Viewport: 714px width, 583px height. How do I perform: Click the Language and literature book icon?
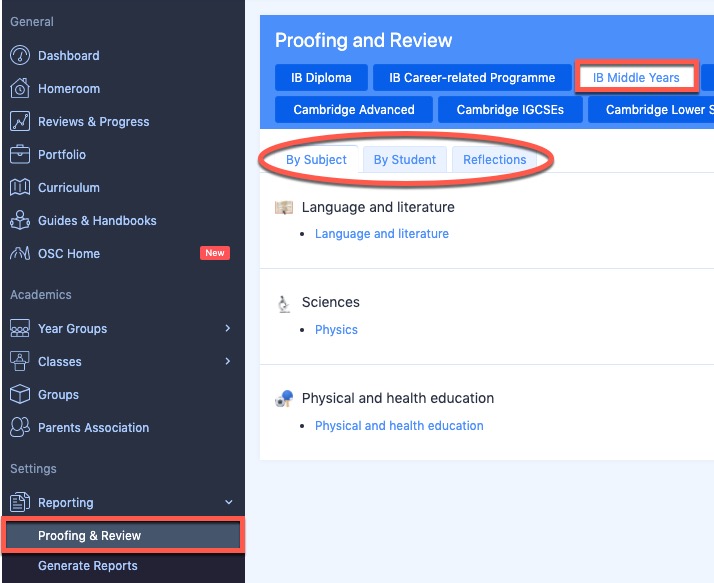pos(284,208)
